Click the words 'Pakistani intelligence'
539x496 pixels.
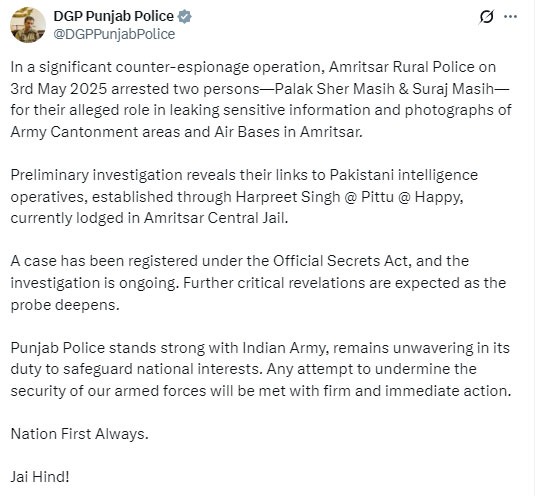coord(404,175)
